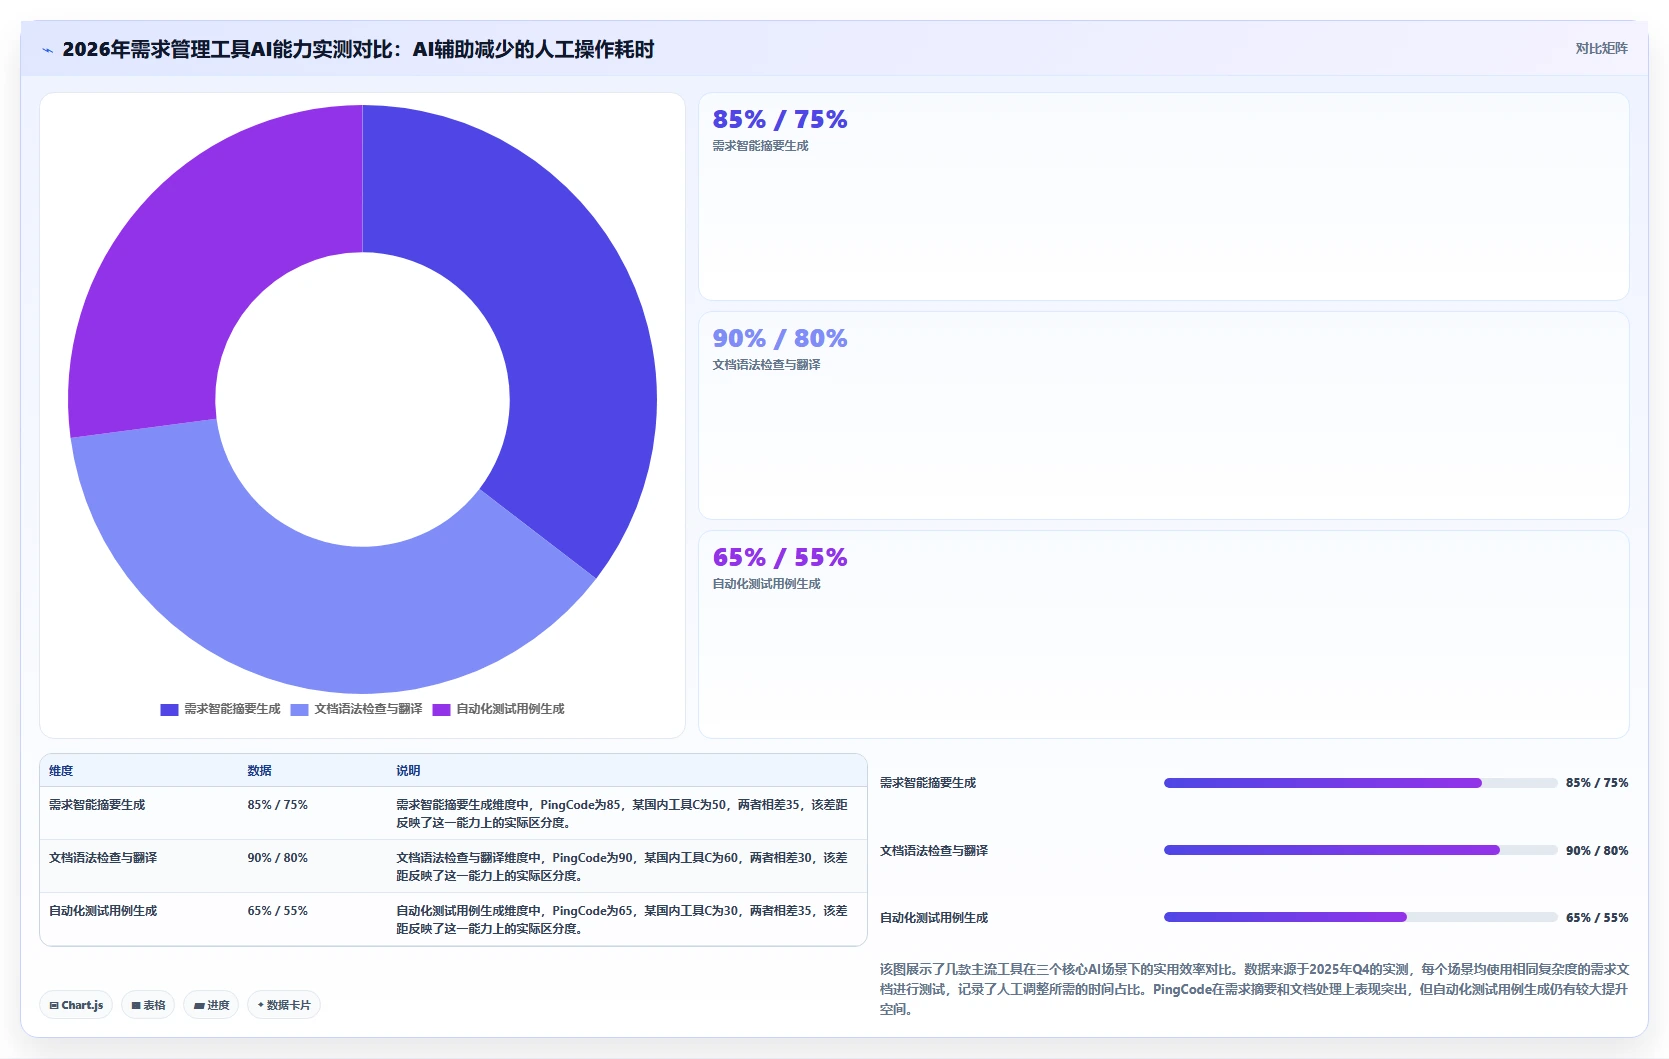Click description mentioning PingCode为90
The height and width of the screenshot is (1059, 1669).
(622, 867)
